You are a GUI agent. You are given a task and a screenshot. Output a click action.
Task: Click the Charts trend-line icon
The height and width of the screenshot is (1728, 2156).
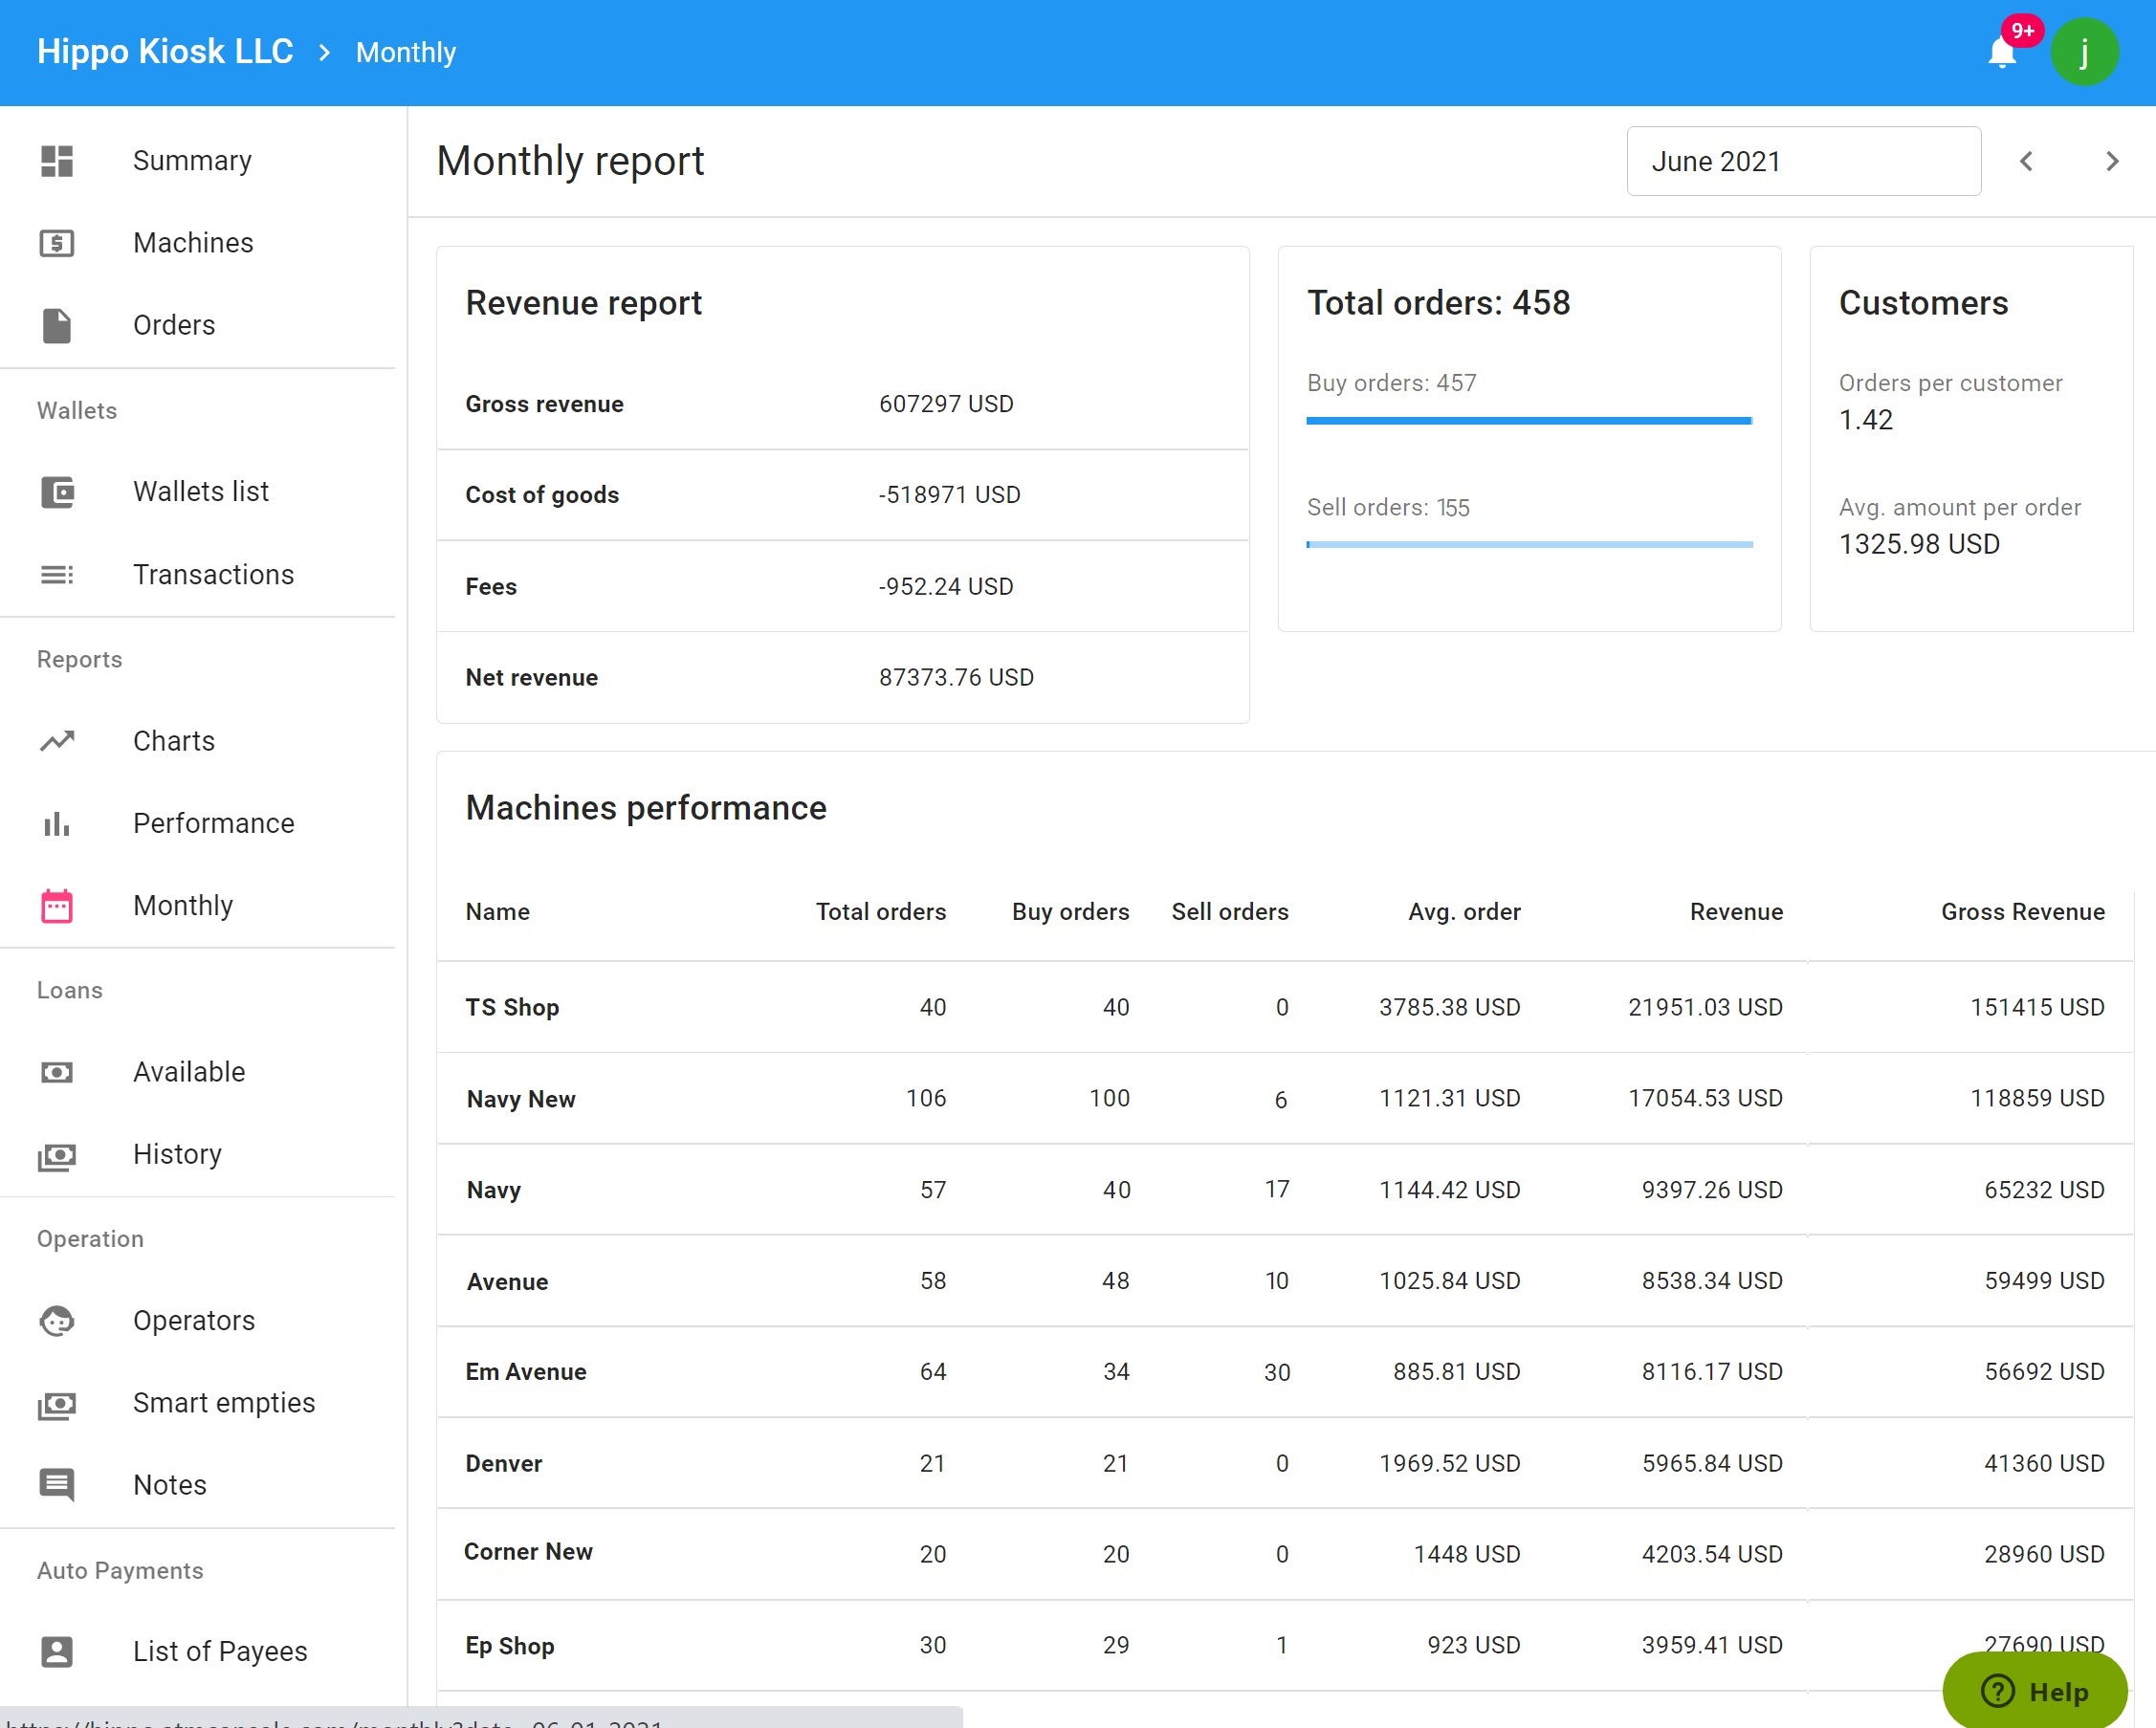coord(57,741)
